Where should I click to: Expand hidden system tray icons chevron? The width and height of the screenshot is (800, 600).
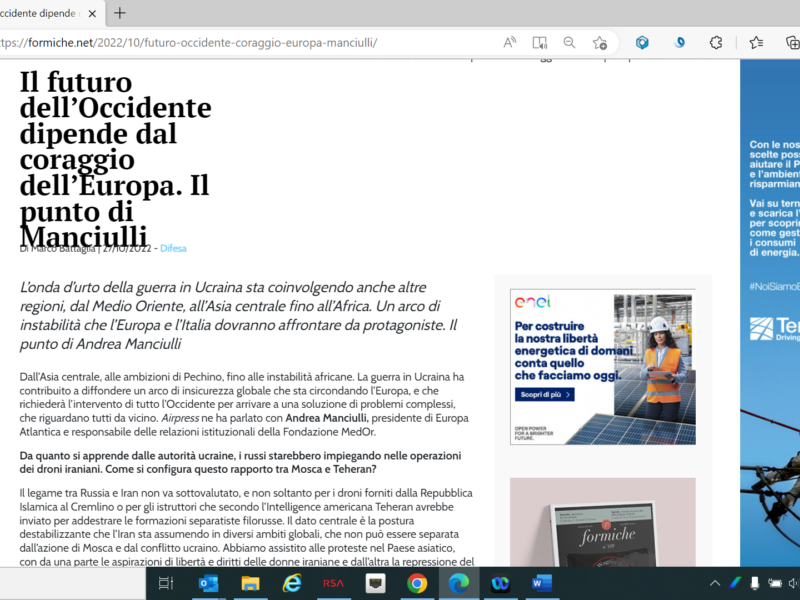(x=715, y=583)
